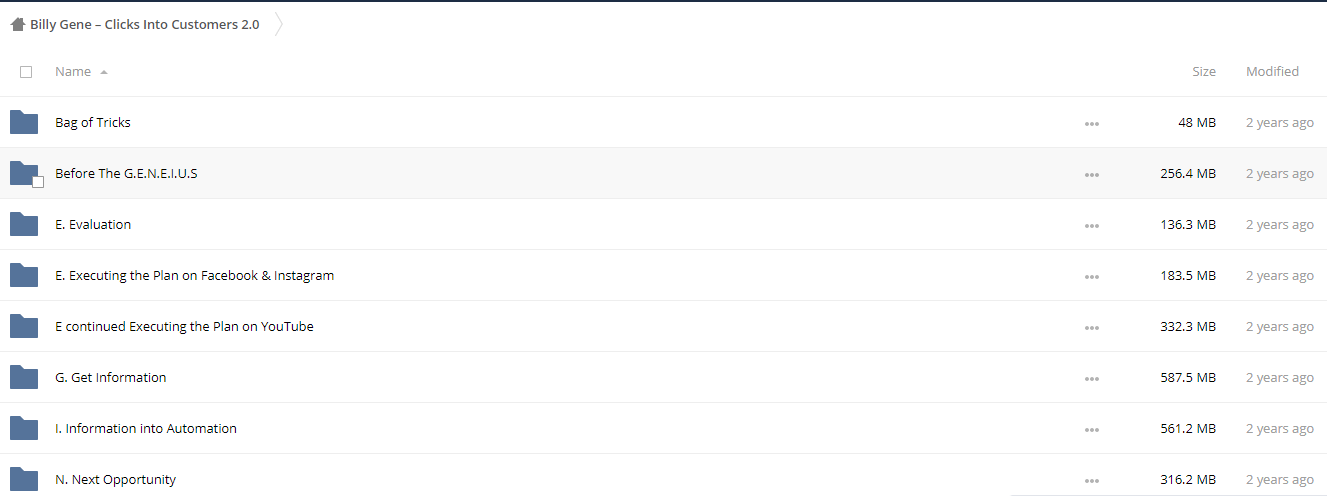Sort the file list by the Size column
The height and width of the screenshot is (496, 1327).
coord(1204,71)
